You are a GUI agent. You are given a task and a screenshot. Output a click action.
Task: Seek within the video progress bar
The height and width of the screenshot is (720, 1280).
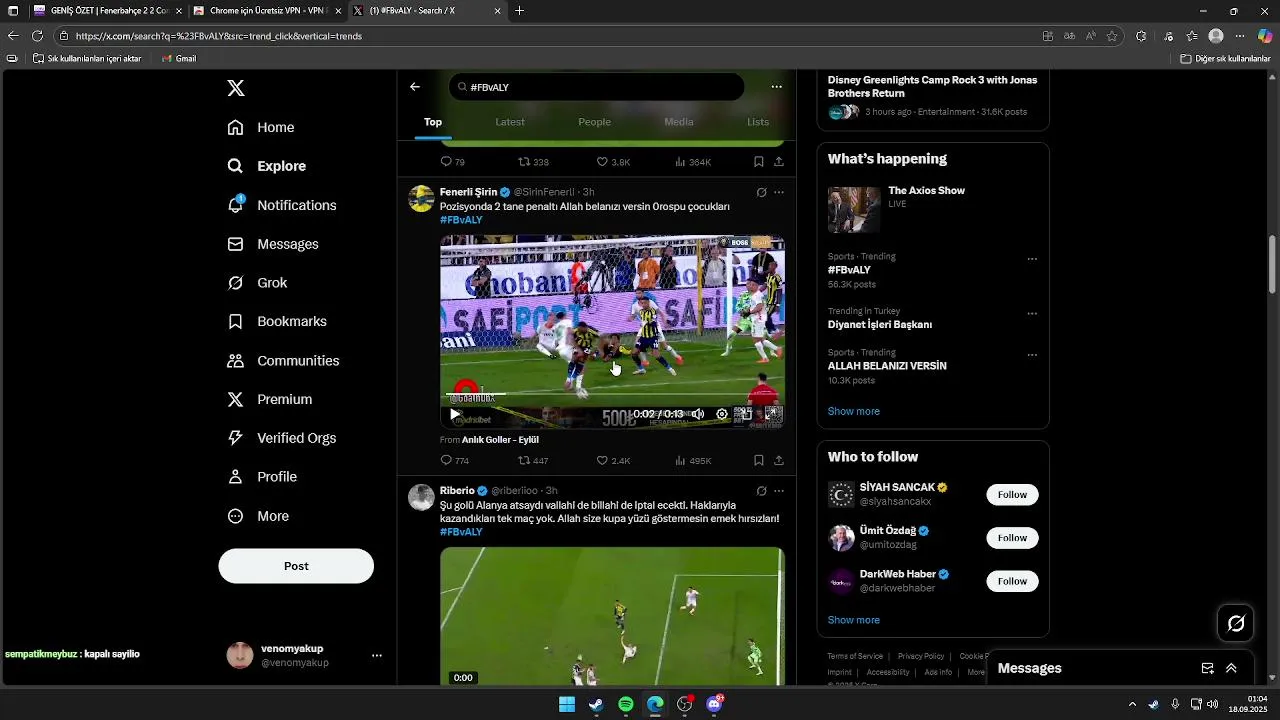[x=612, y=396]
